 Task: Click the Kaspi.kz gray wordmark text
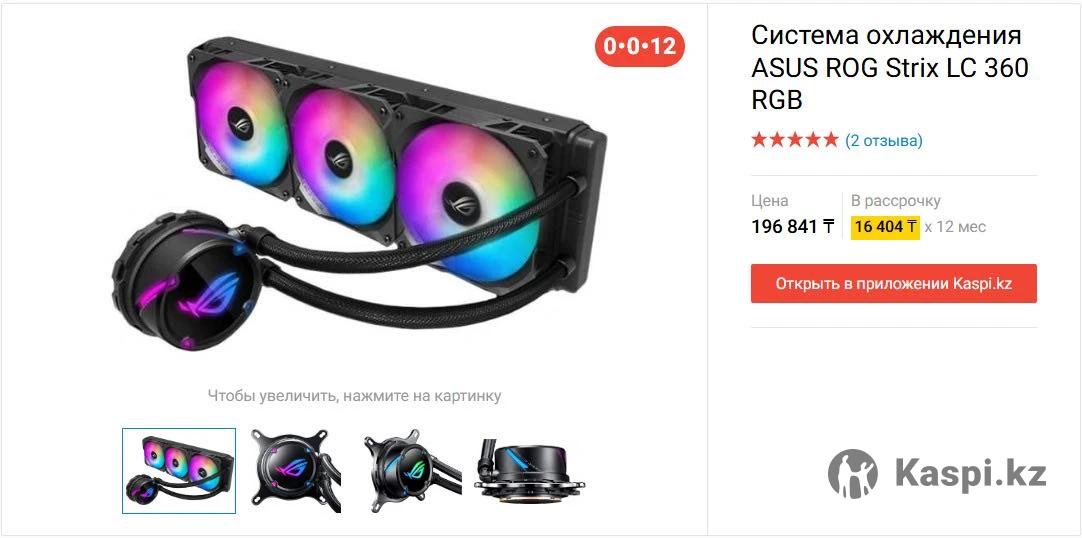(x=970, y=474)
